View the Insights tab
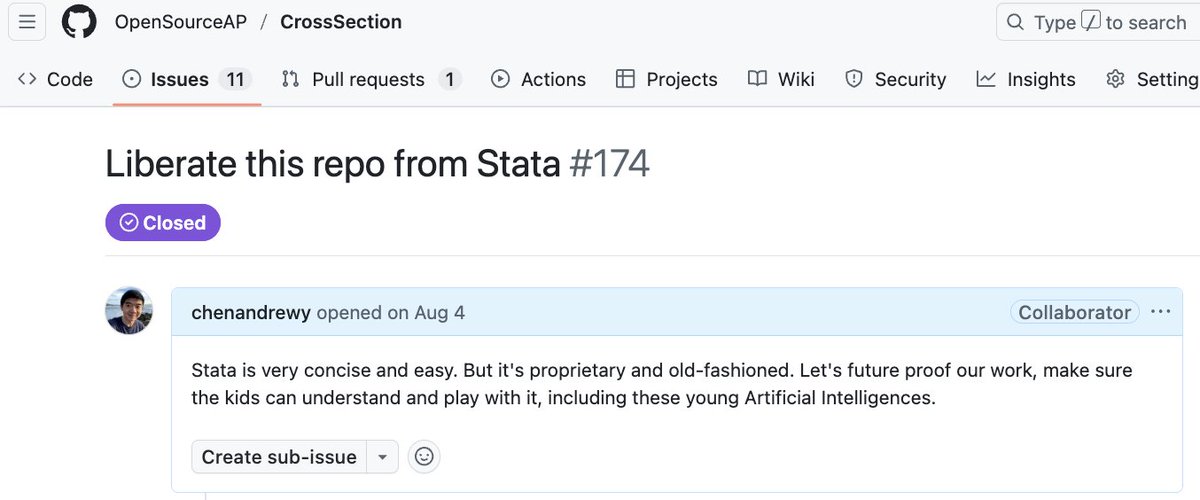 pyautogui.click(x=1026, y=79)
